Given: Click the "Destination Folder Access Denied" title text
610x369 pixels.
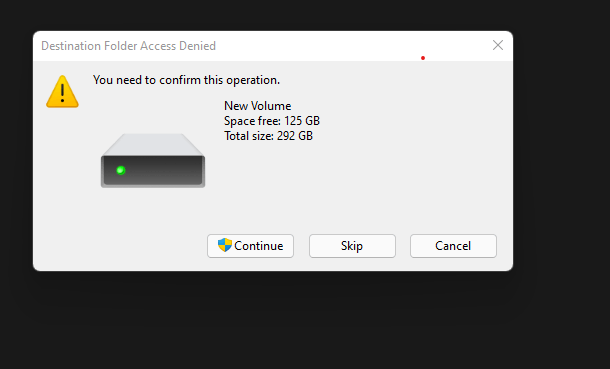Looking at the screenshot, I should point(128,46).
